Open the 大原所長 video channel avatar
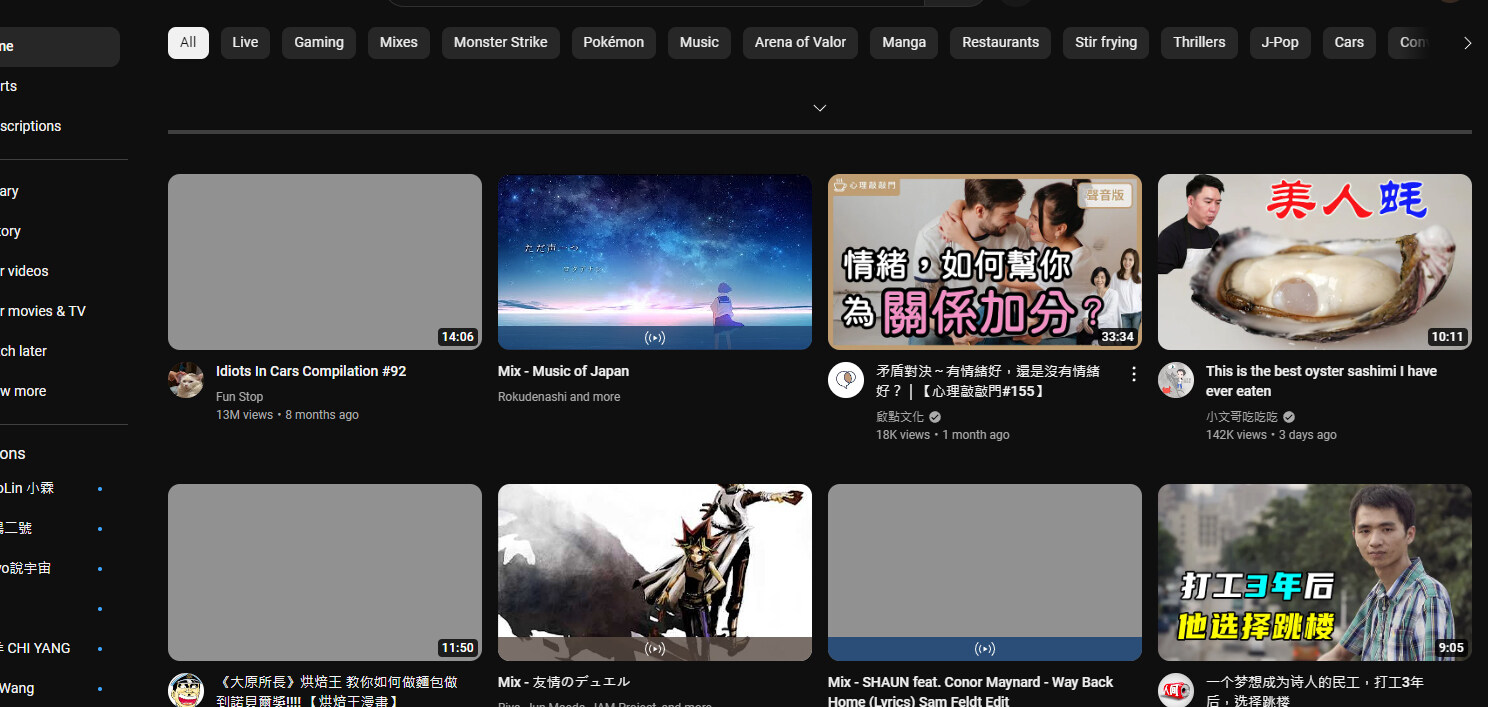The width and height of the screenshot is (1488, 707). click(186, 690)
